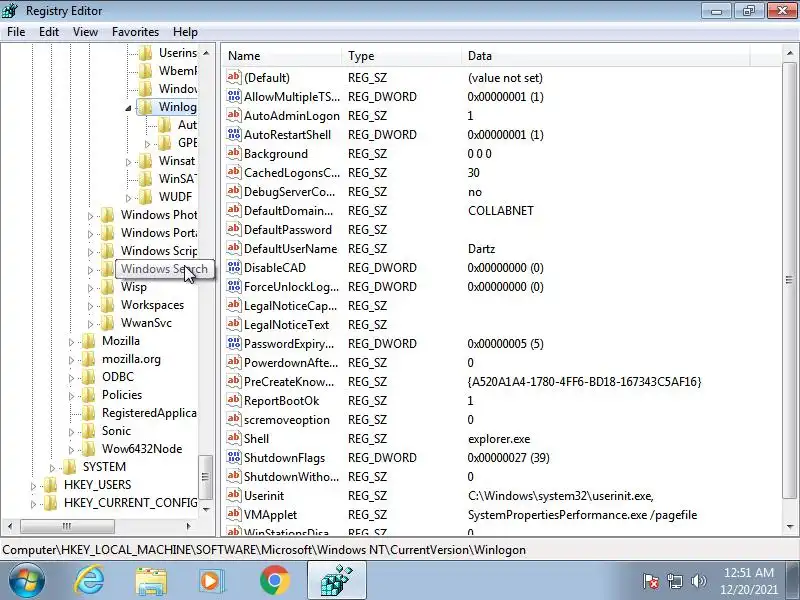Click the (Default) value string icon

(234, 77)
